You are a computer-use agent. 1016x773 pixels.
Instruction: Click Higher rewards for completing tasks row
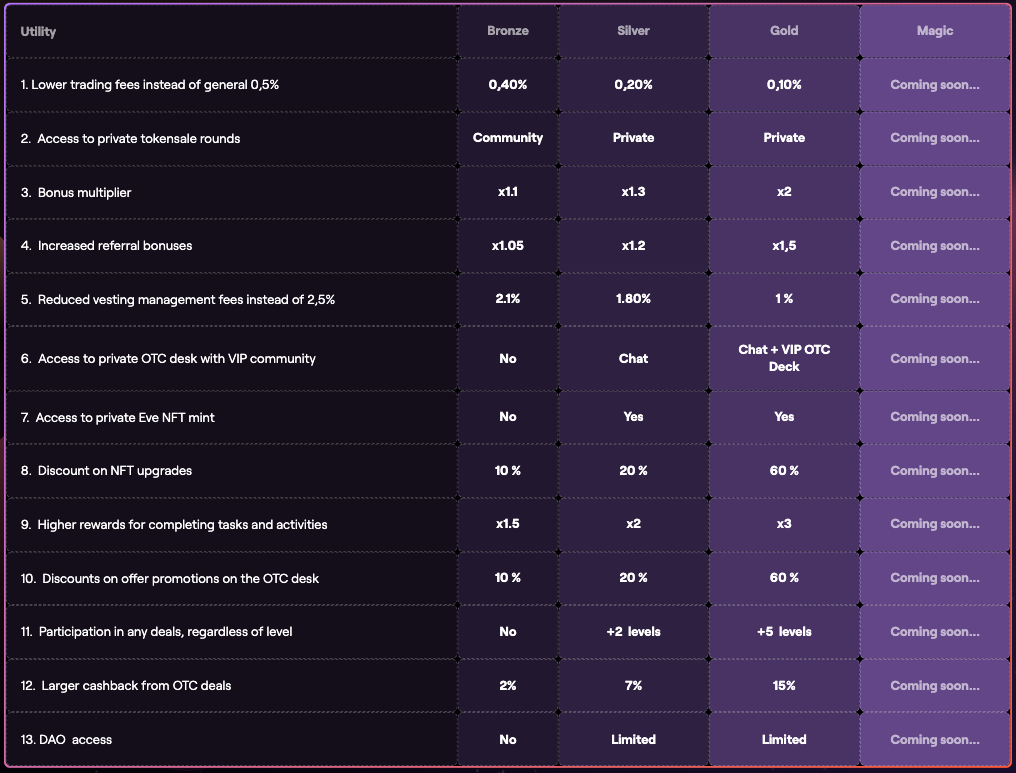click(x=507, y=524)
